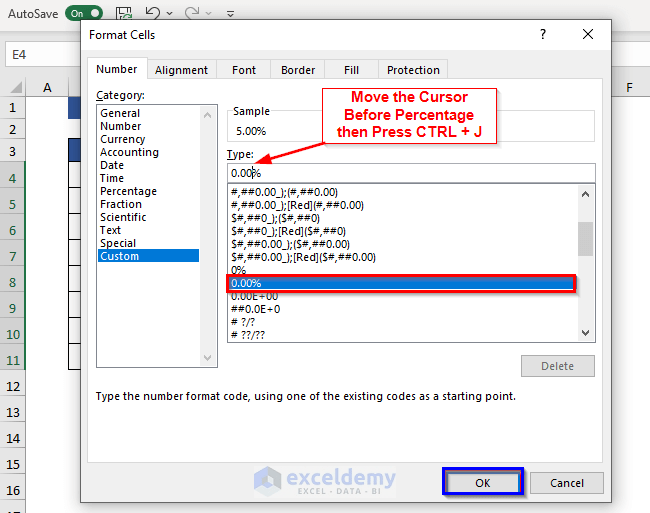Click the Cancel button
Image resolution: width=650 pixels, height=513 pixels.
[x=567, y=483]
